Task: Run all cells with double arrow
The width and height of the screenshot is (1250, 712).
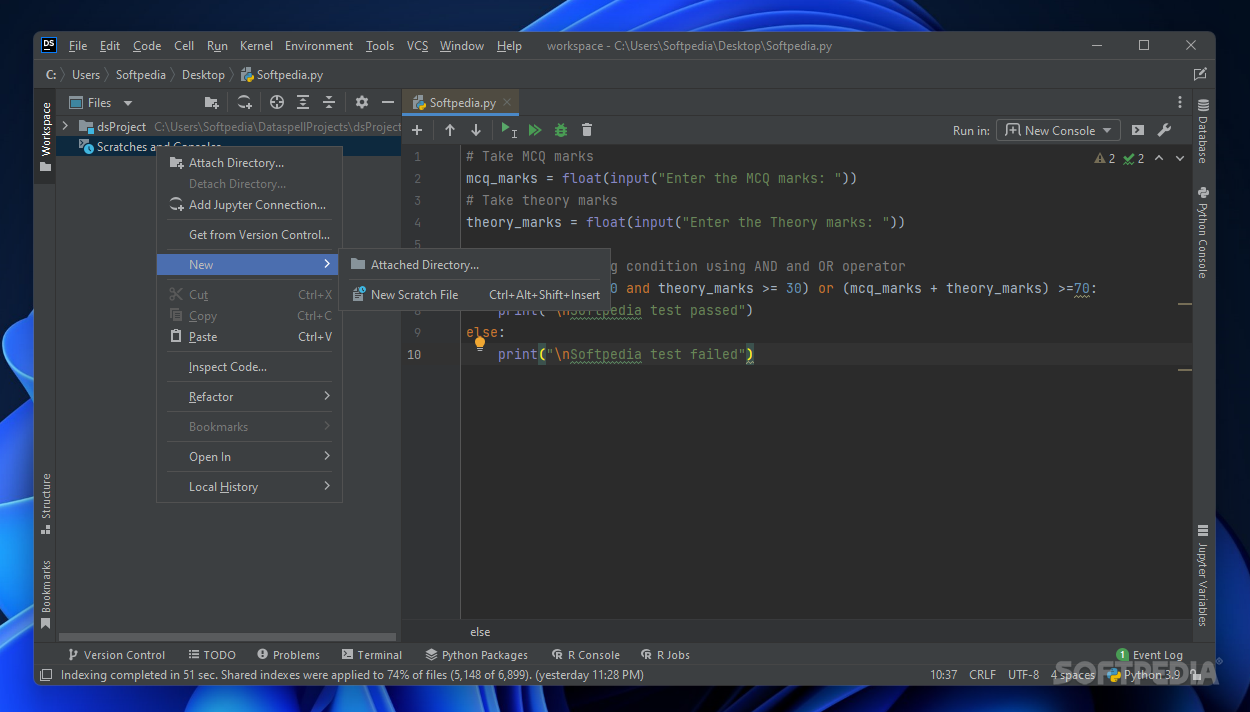Action: click(x=535, y=130)
